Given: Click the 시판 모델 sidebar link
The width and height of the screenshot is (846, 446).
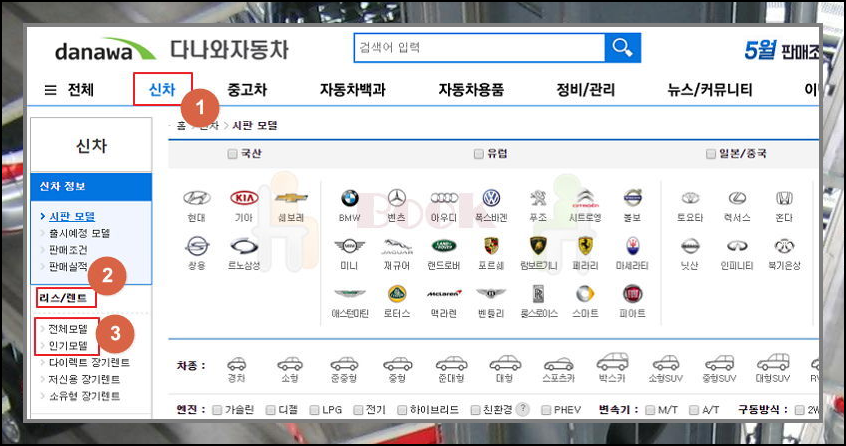Looking at the screenshot, I should tap(72, 217).
